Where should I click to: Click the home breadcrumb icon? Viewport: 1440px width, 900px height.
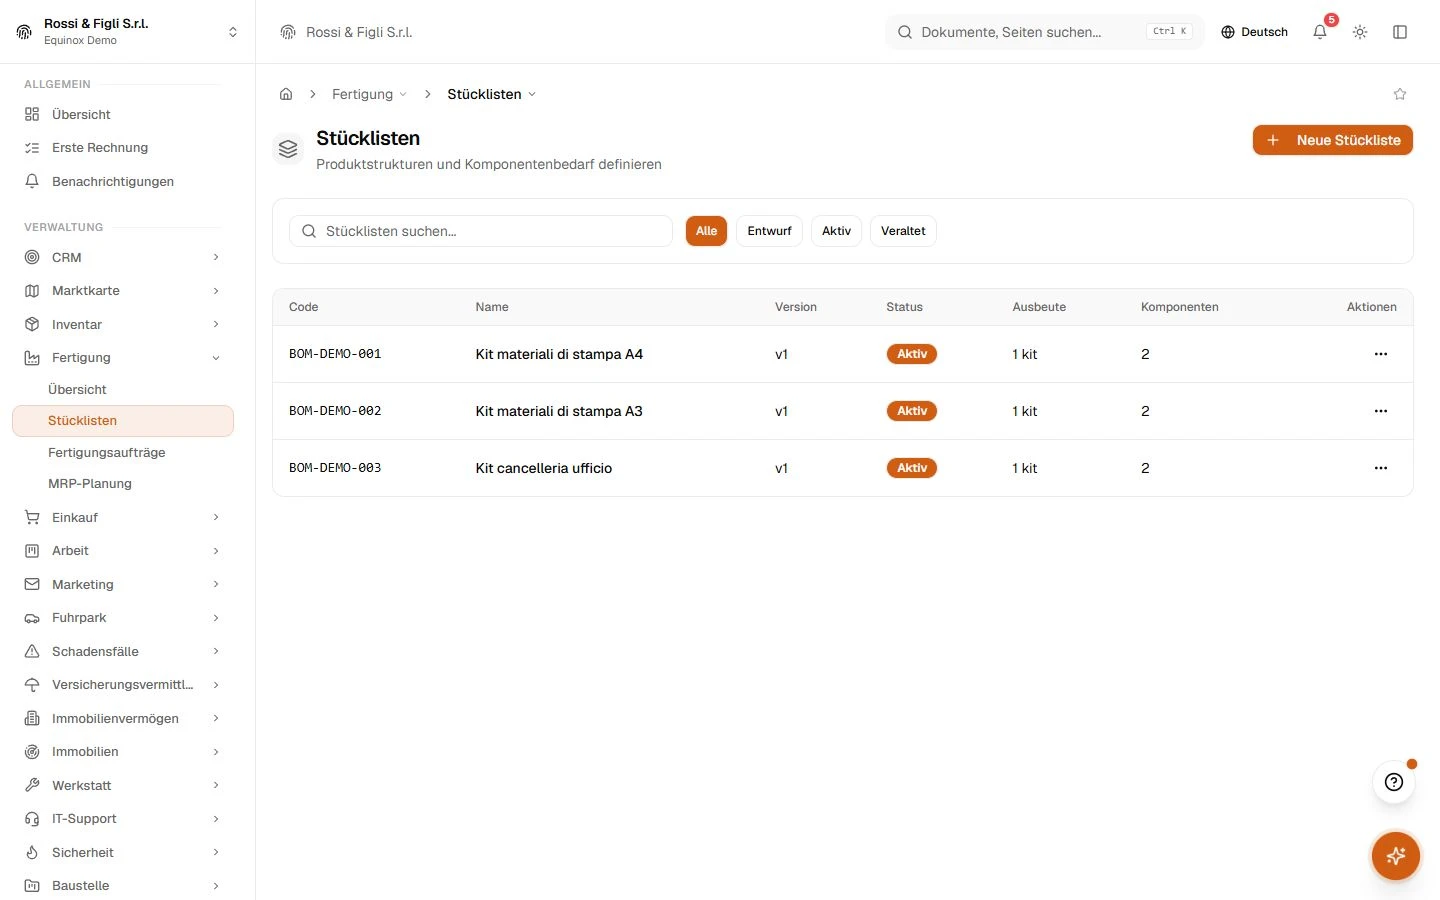tap(286, 94)
